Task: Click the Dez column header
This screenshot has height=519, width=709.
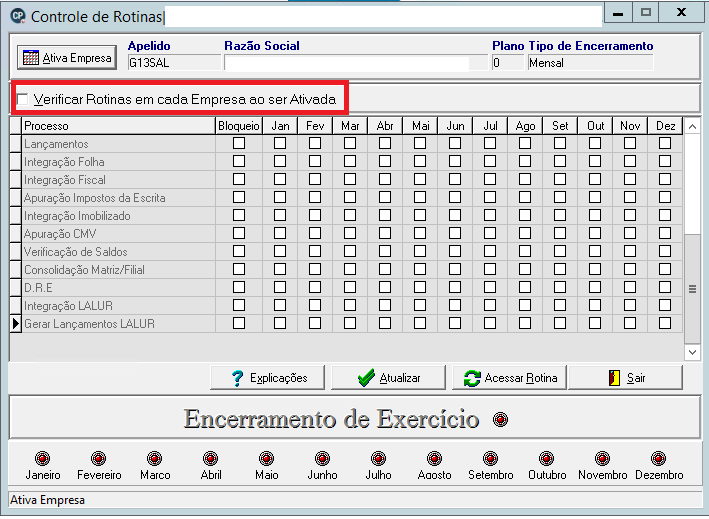Action: (x=665, y=126)
